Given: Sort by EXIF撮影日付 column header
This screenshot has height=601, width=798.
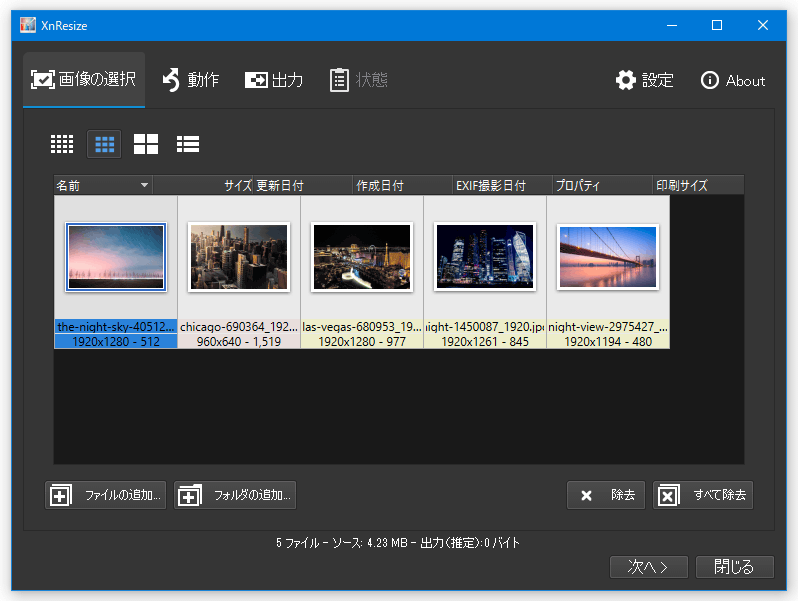Looking at the screenshot, I should 502,185.
